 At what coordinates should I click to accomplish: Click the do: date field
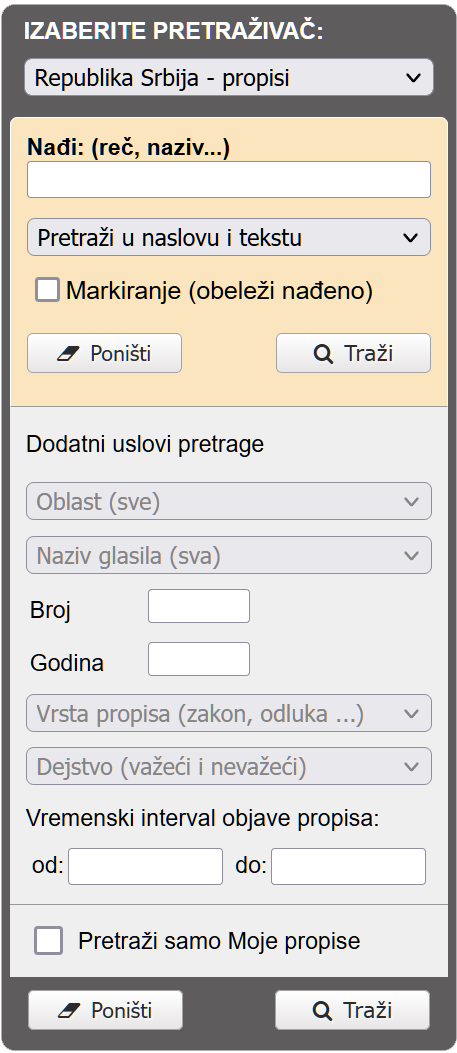tap(348, 866)
